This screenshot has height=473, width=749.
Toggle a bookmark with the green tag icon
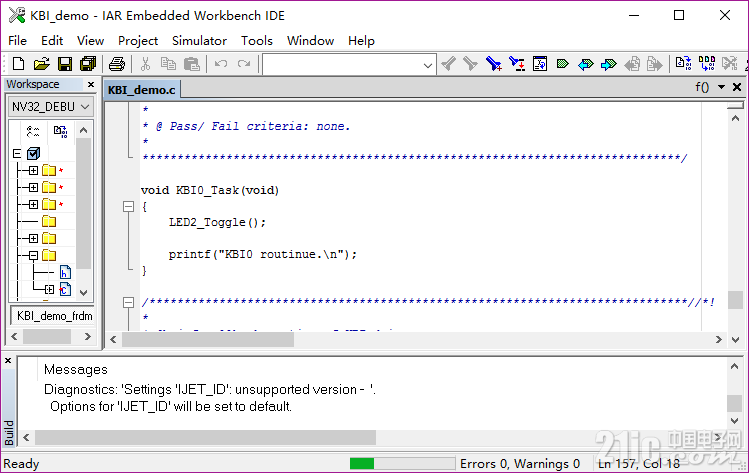563,64
